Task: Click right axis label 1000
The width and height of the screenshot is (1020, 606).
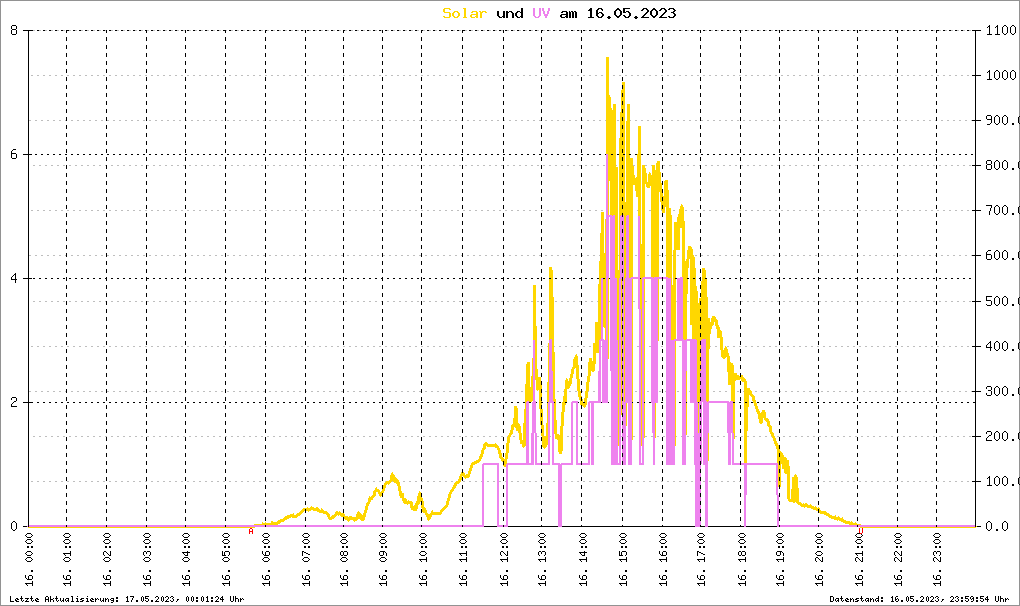Action: click(1001, 75)
